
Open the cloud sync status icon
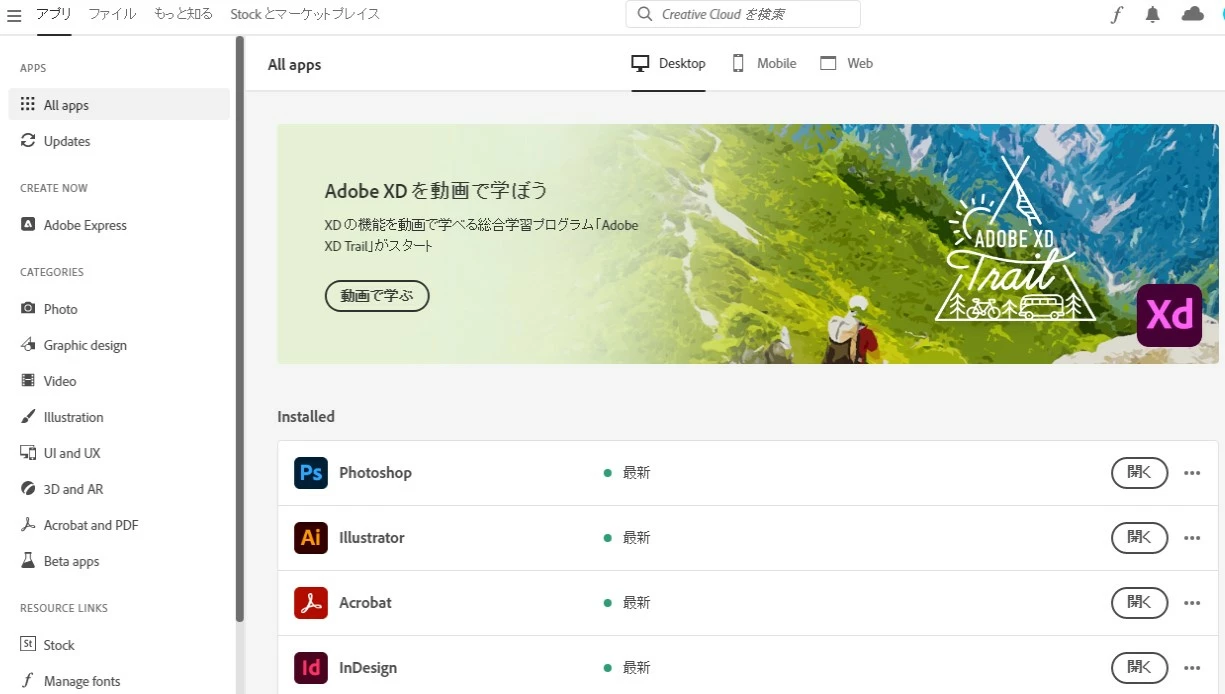coord(1192,14)
